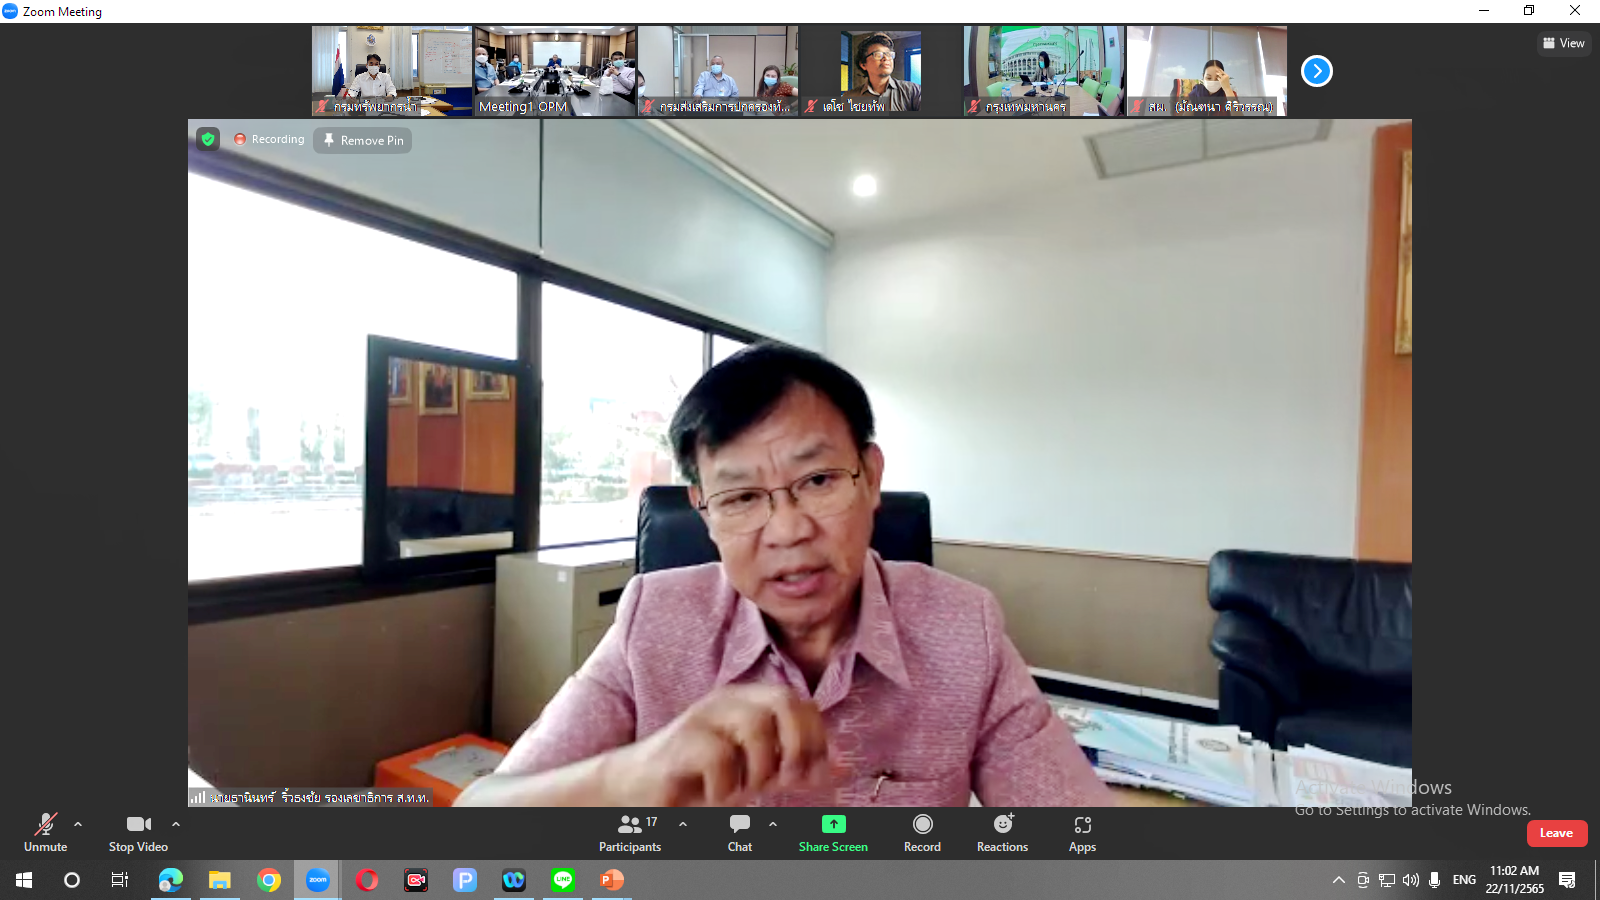Select the Meeting1 OPM participant thumbnail
Screen dimensions: 1600x900
(x=555, y=70)
